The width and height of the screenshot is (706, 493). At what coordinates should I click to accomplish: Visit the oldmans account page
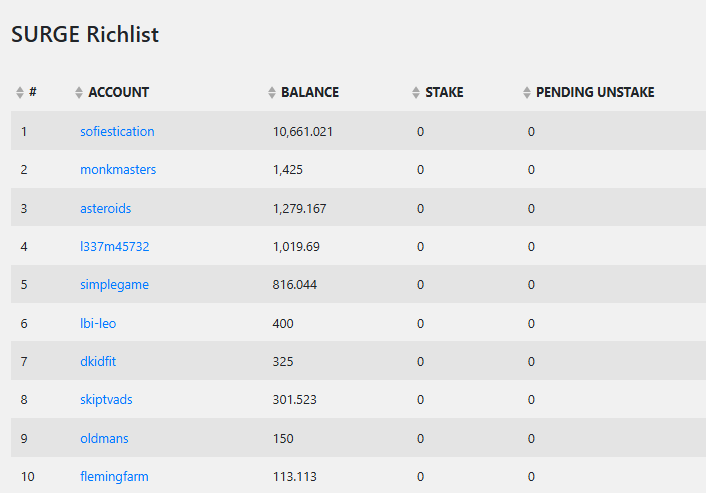[104, 439]
